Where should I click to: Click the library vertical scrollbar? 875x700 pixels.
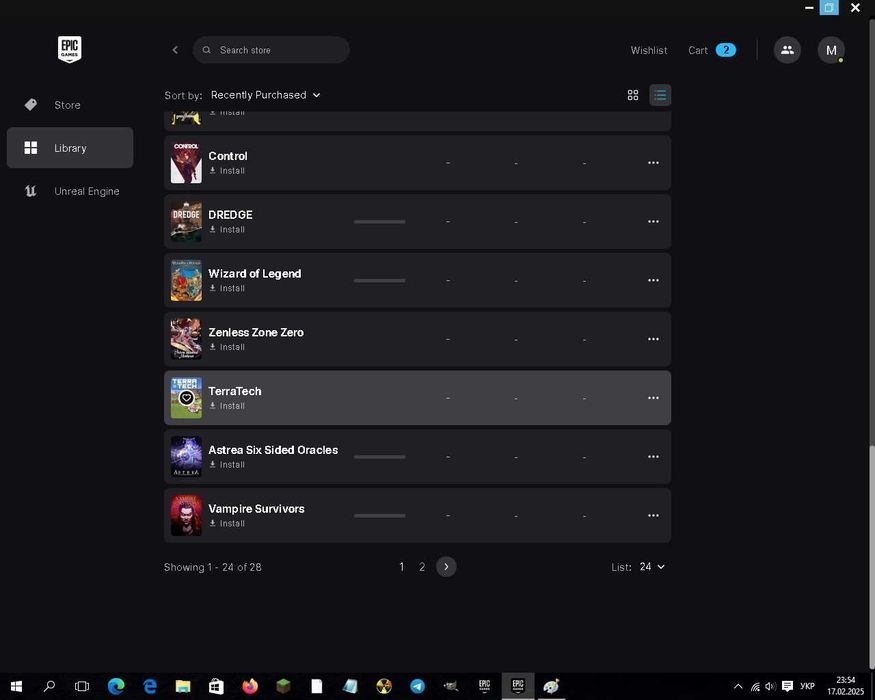(871, 557)
